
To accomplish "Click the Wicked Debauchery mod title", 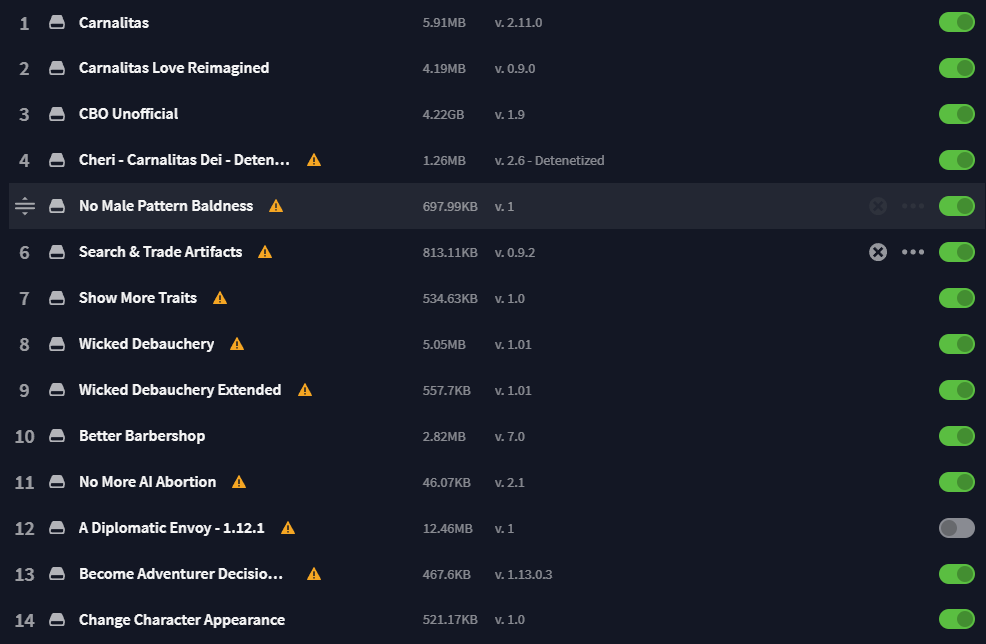I will coord(146,344).
